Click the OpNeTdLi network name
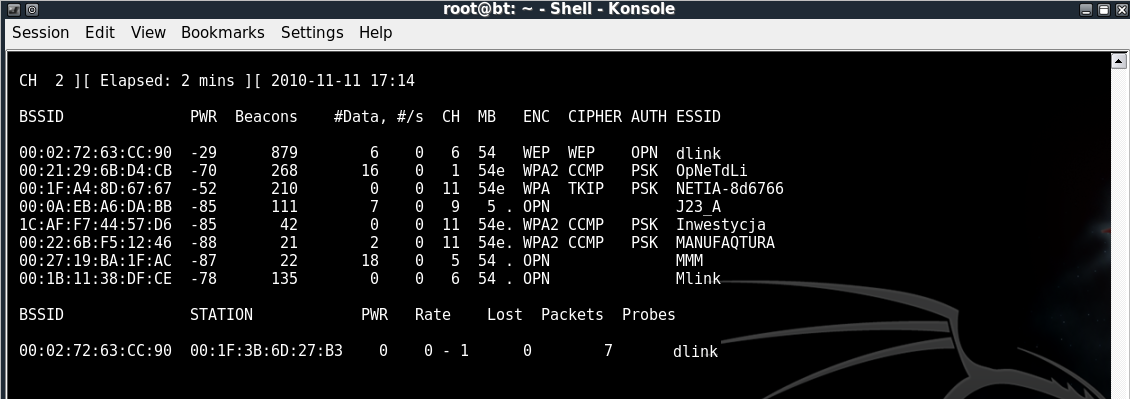Image resolution: width=1130 pixels, height=399 pixels. (x=711, y=171)
